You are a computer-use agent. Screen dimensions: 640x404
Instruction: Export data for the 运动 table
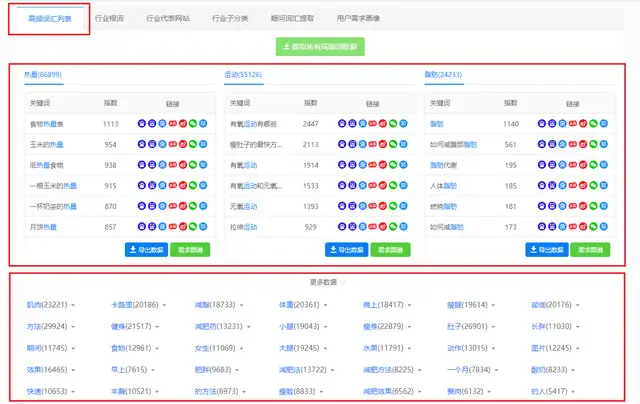point(347,250)
